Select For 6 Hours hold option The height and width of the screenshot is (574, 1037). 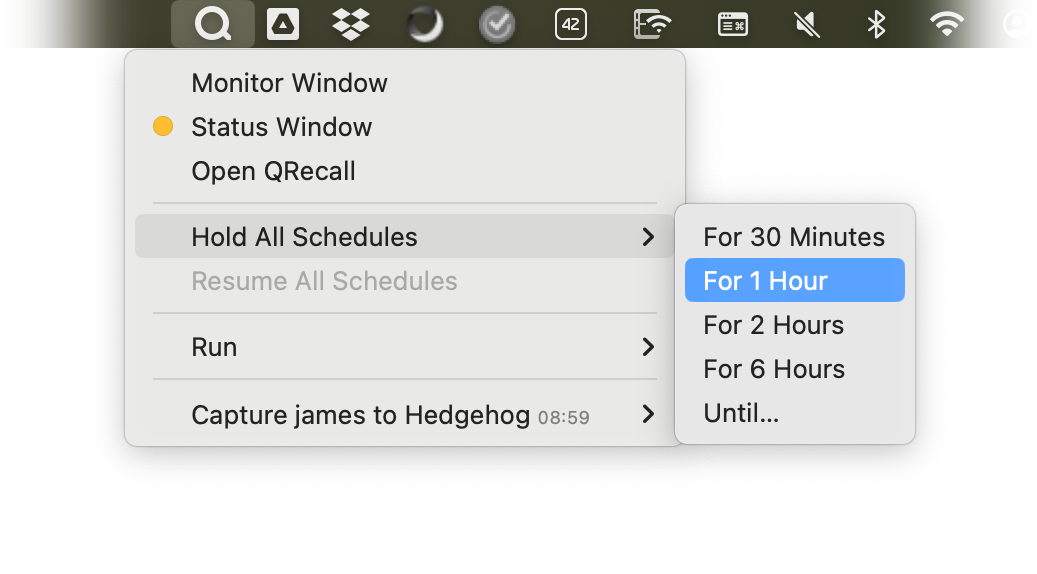[794, 369]
